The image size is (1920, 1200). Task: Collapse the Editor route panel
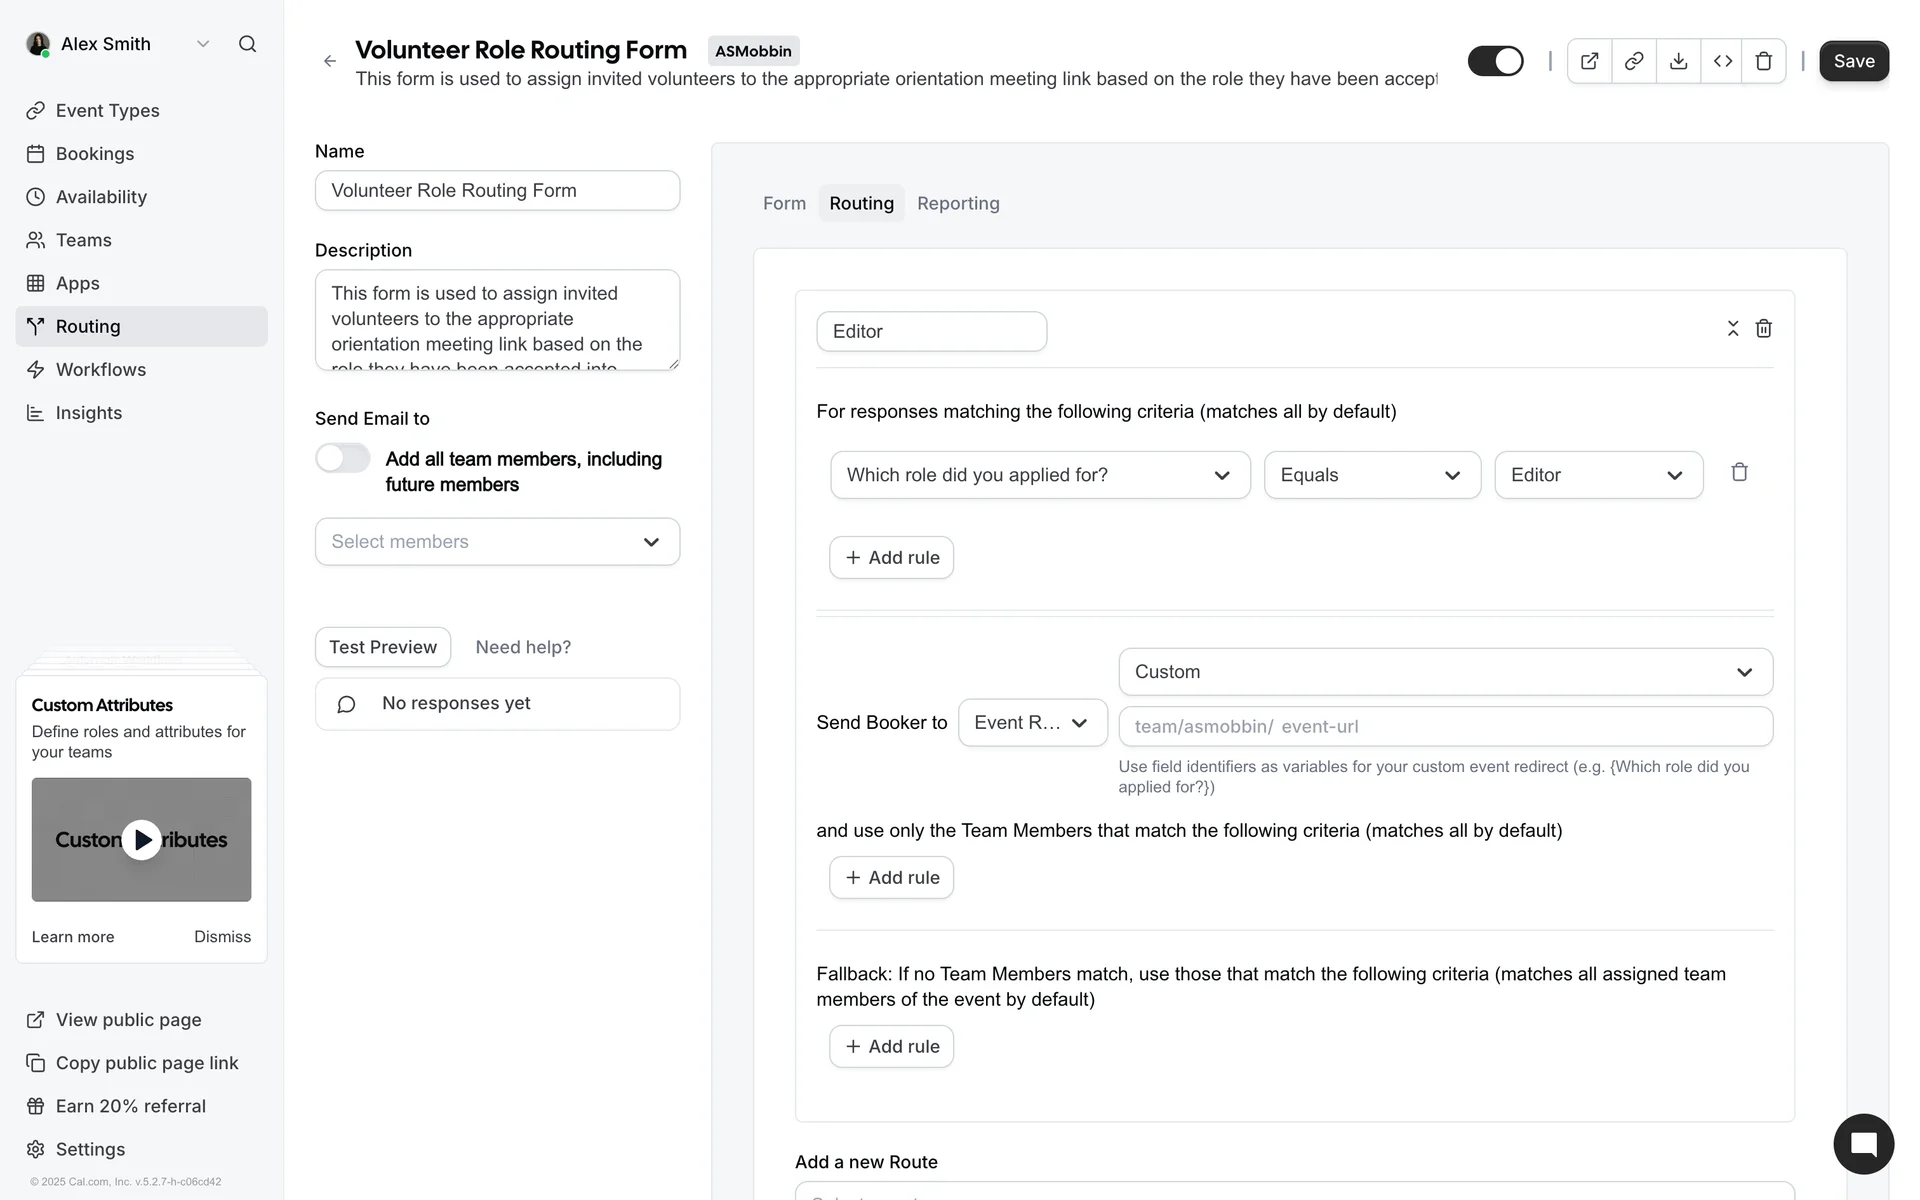point(1733,329)
